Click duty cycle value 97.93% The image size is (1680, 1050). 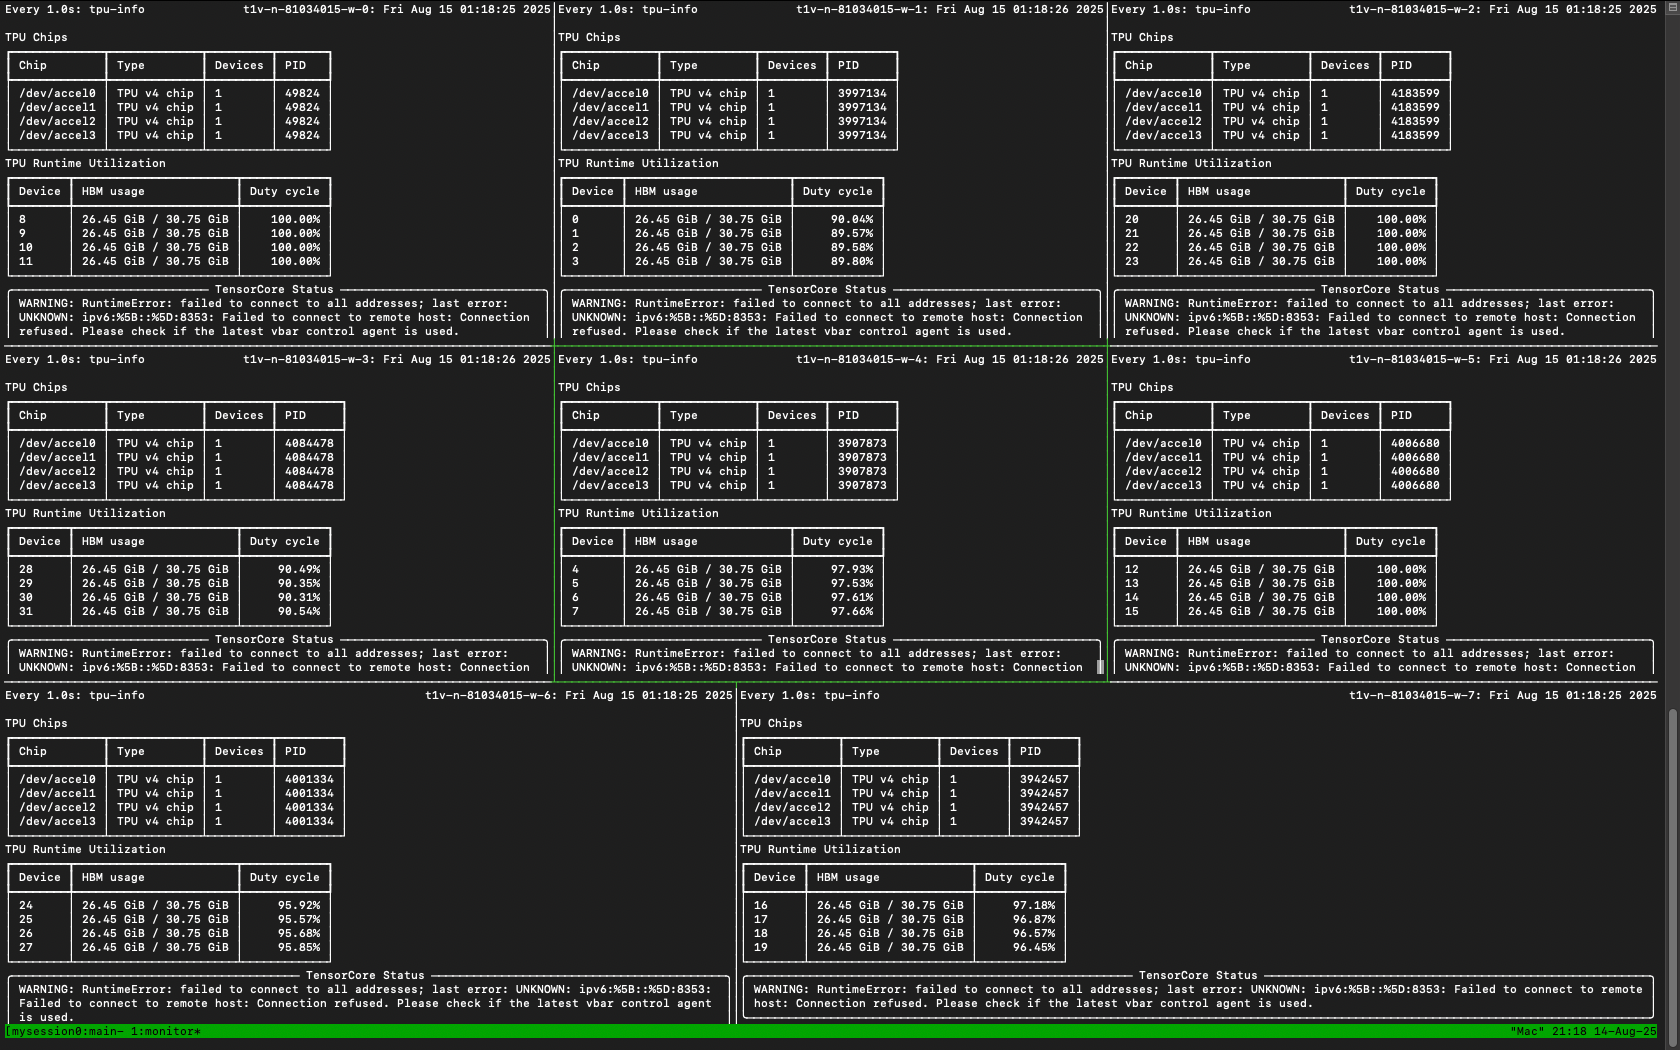point(852,569)
